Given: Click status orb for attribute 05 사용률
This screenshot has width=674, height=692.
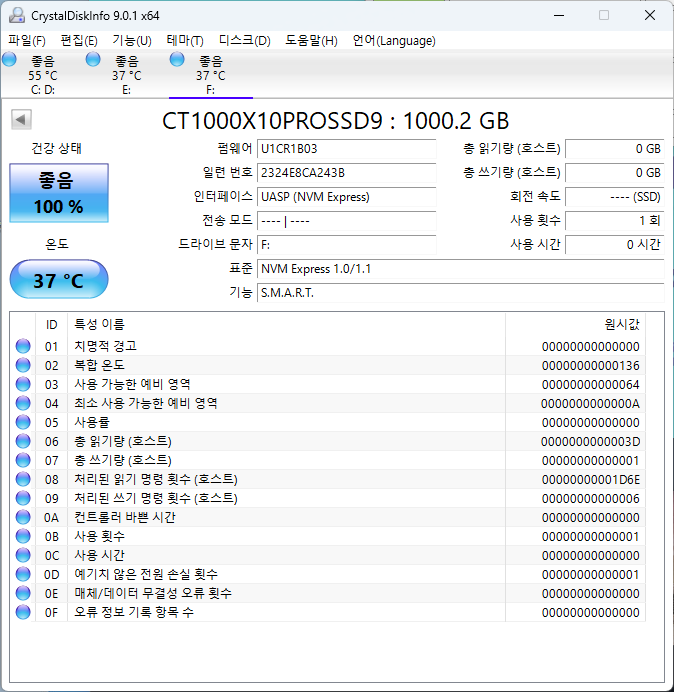Looking at the screenshot, I should (23, 422).
